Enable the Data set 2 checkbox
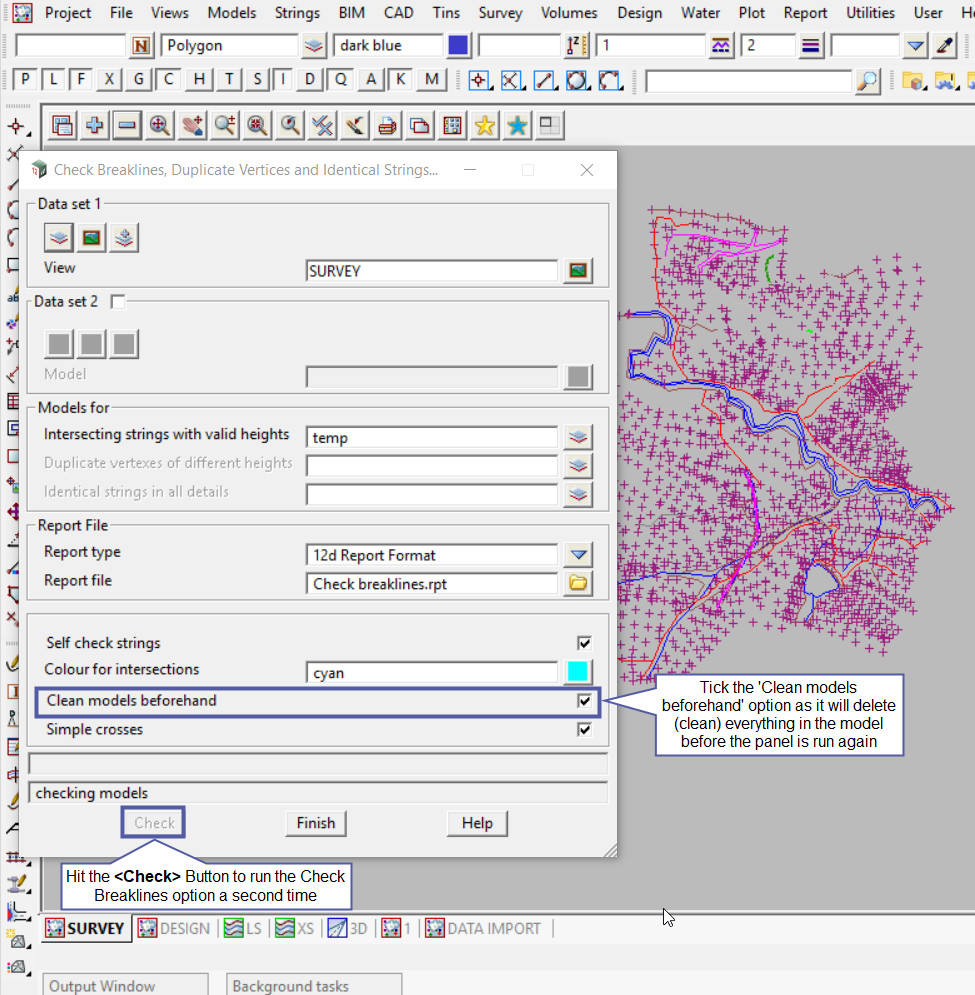975x995 pixels. (118, 301)
